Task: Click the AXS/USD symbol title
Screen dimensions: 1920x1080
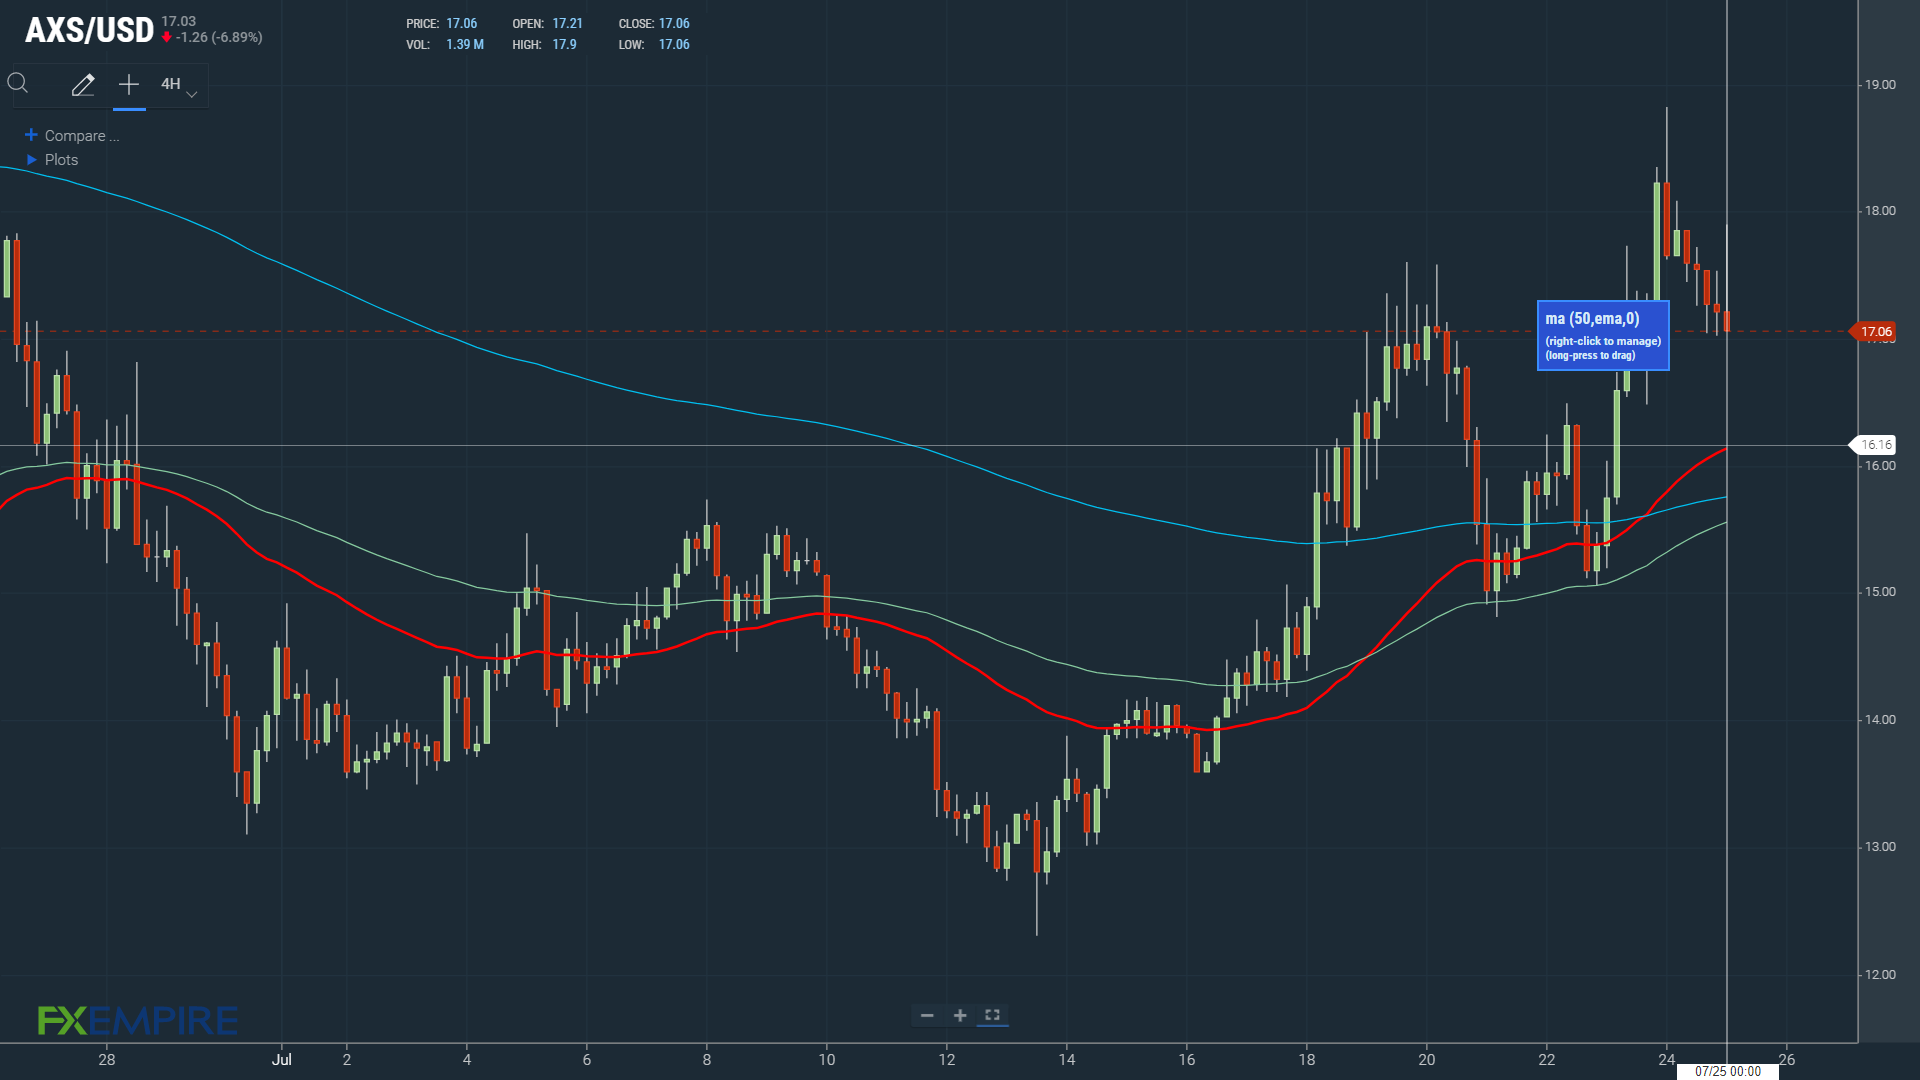Action: [89, 31]
